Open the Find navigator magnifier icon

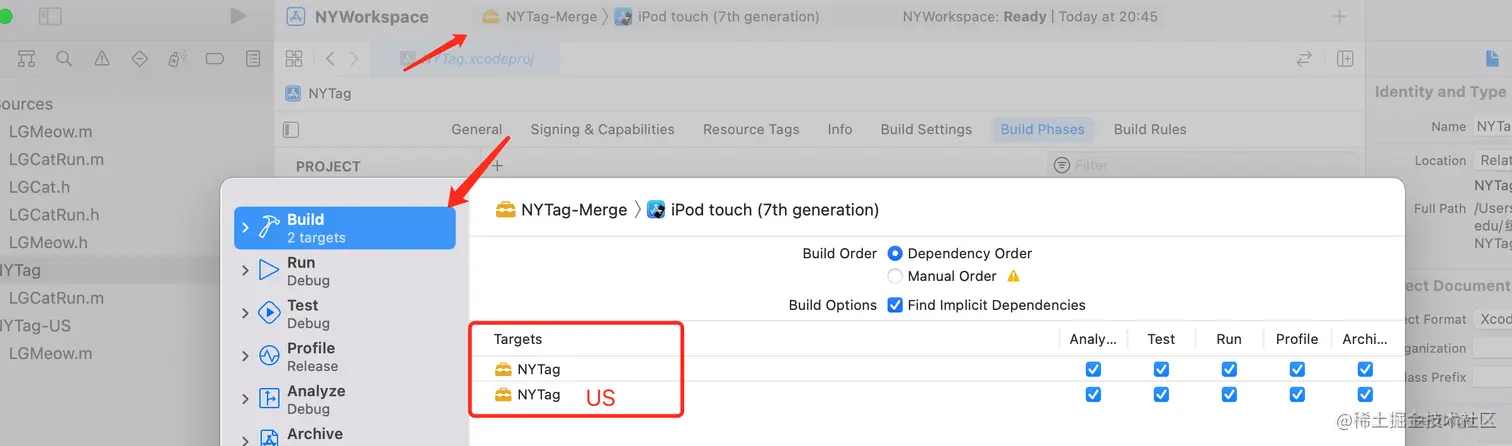[x=64, y=59]
